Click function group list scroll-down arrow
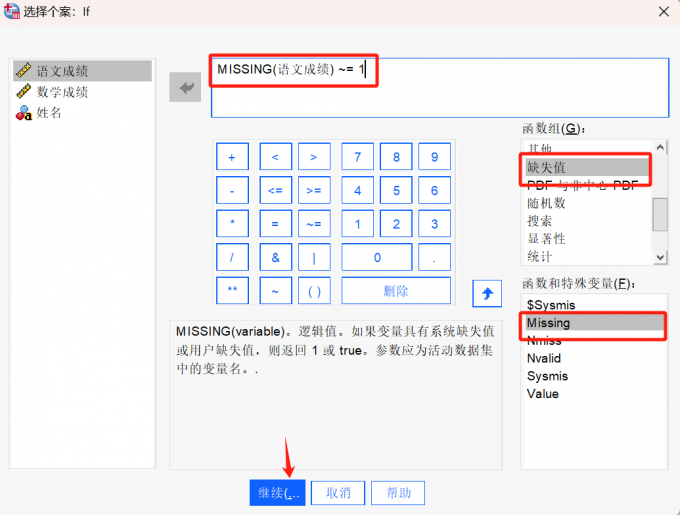This screenshot has width=680, height=515. [x=660, y=258]
